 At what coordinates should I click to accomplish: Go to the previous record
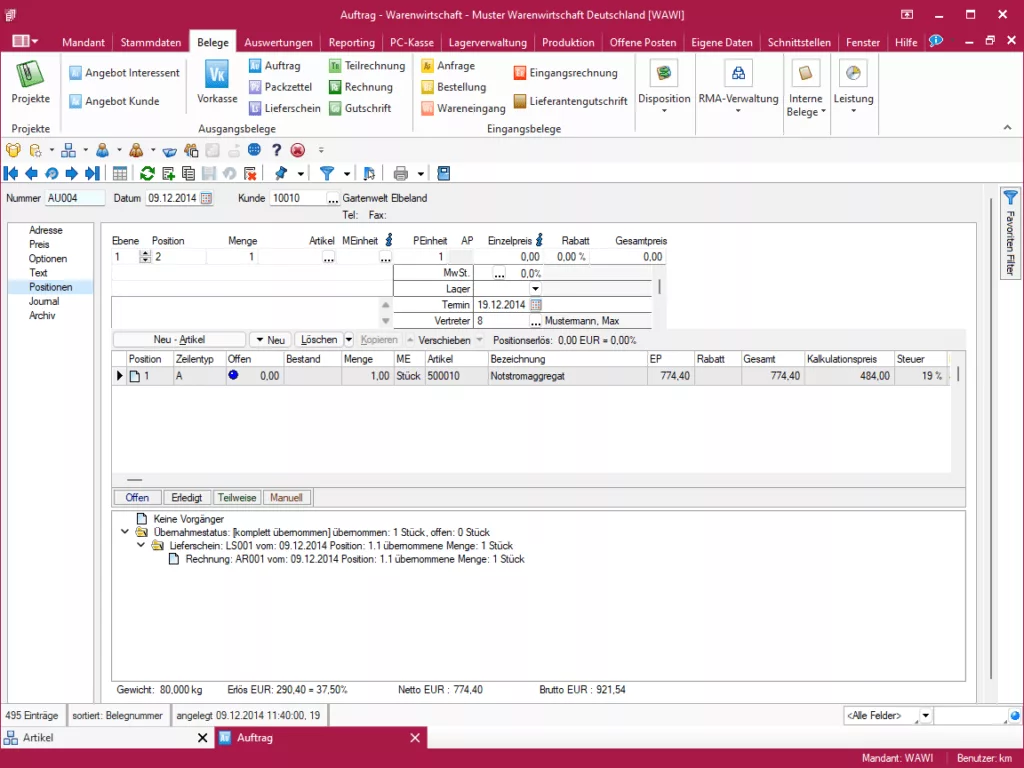(31, 173)
